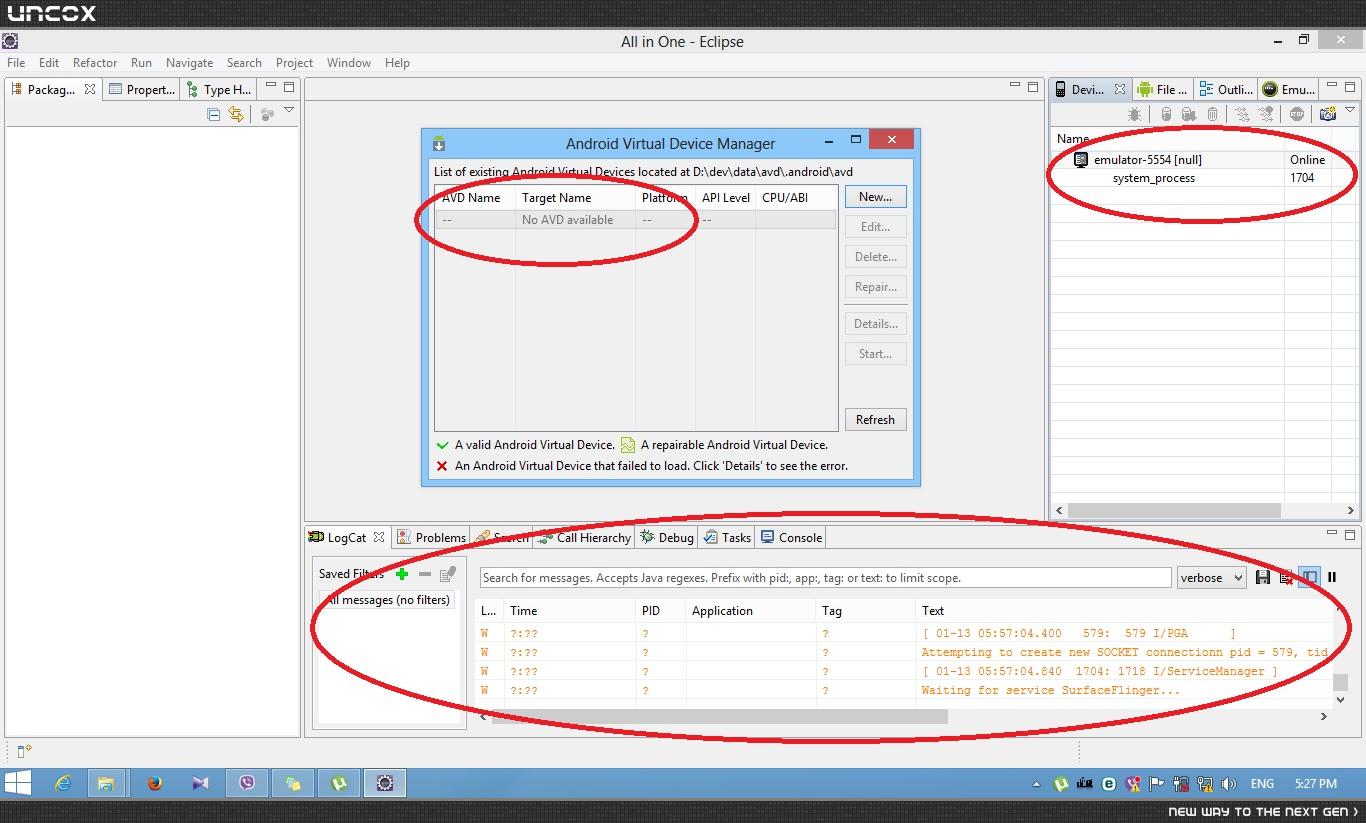Viewport: 1366px width, 823px height.
Task: Edit the selected LogCat filter
Action: tap(448, 574)
